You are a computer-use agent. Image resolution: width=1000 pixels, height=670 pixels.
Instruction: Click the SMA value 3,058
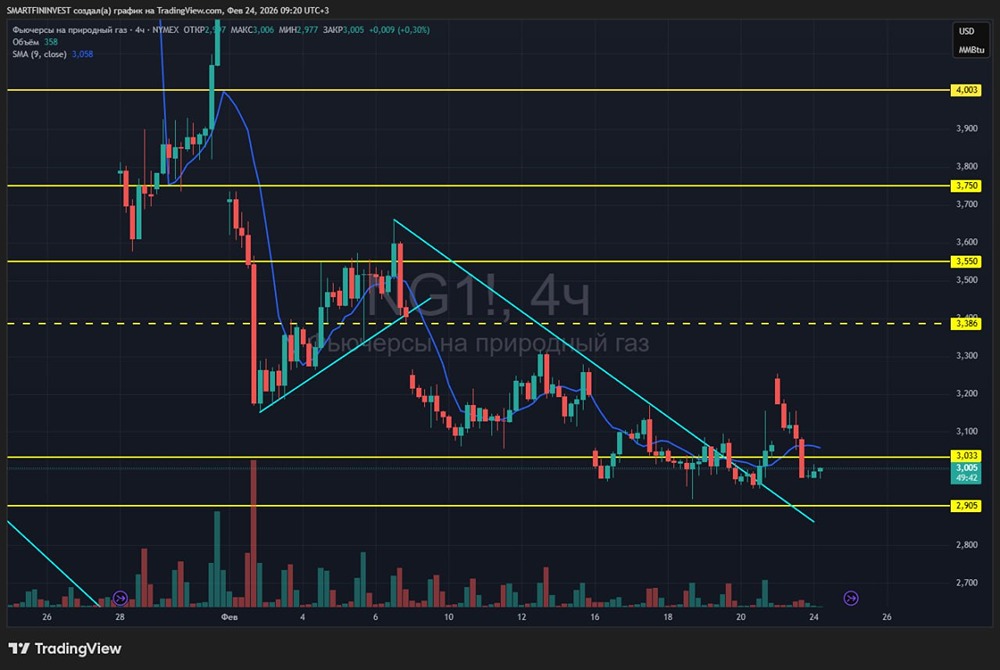pos(82,54)
